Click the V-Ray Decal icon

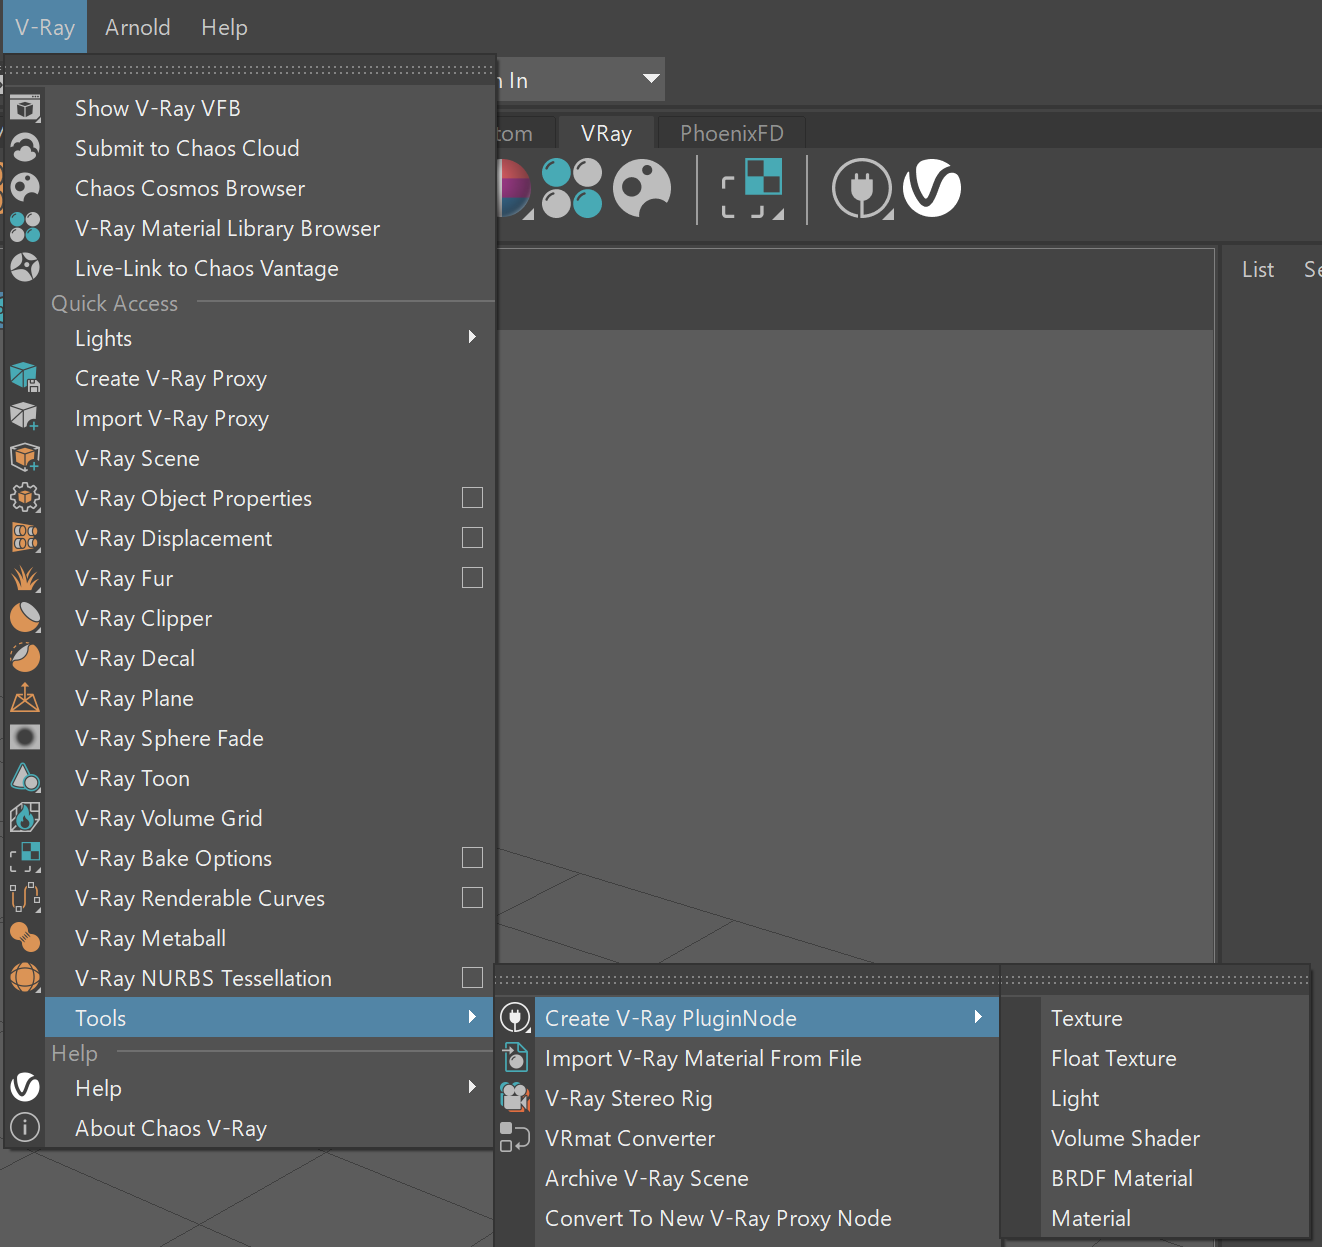25,658
